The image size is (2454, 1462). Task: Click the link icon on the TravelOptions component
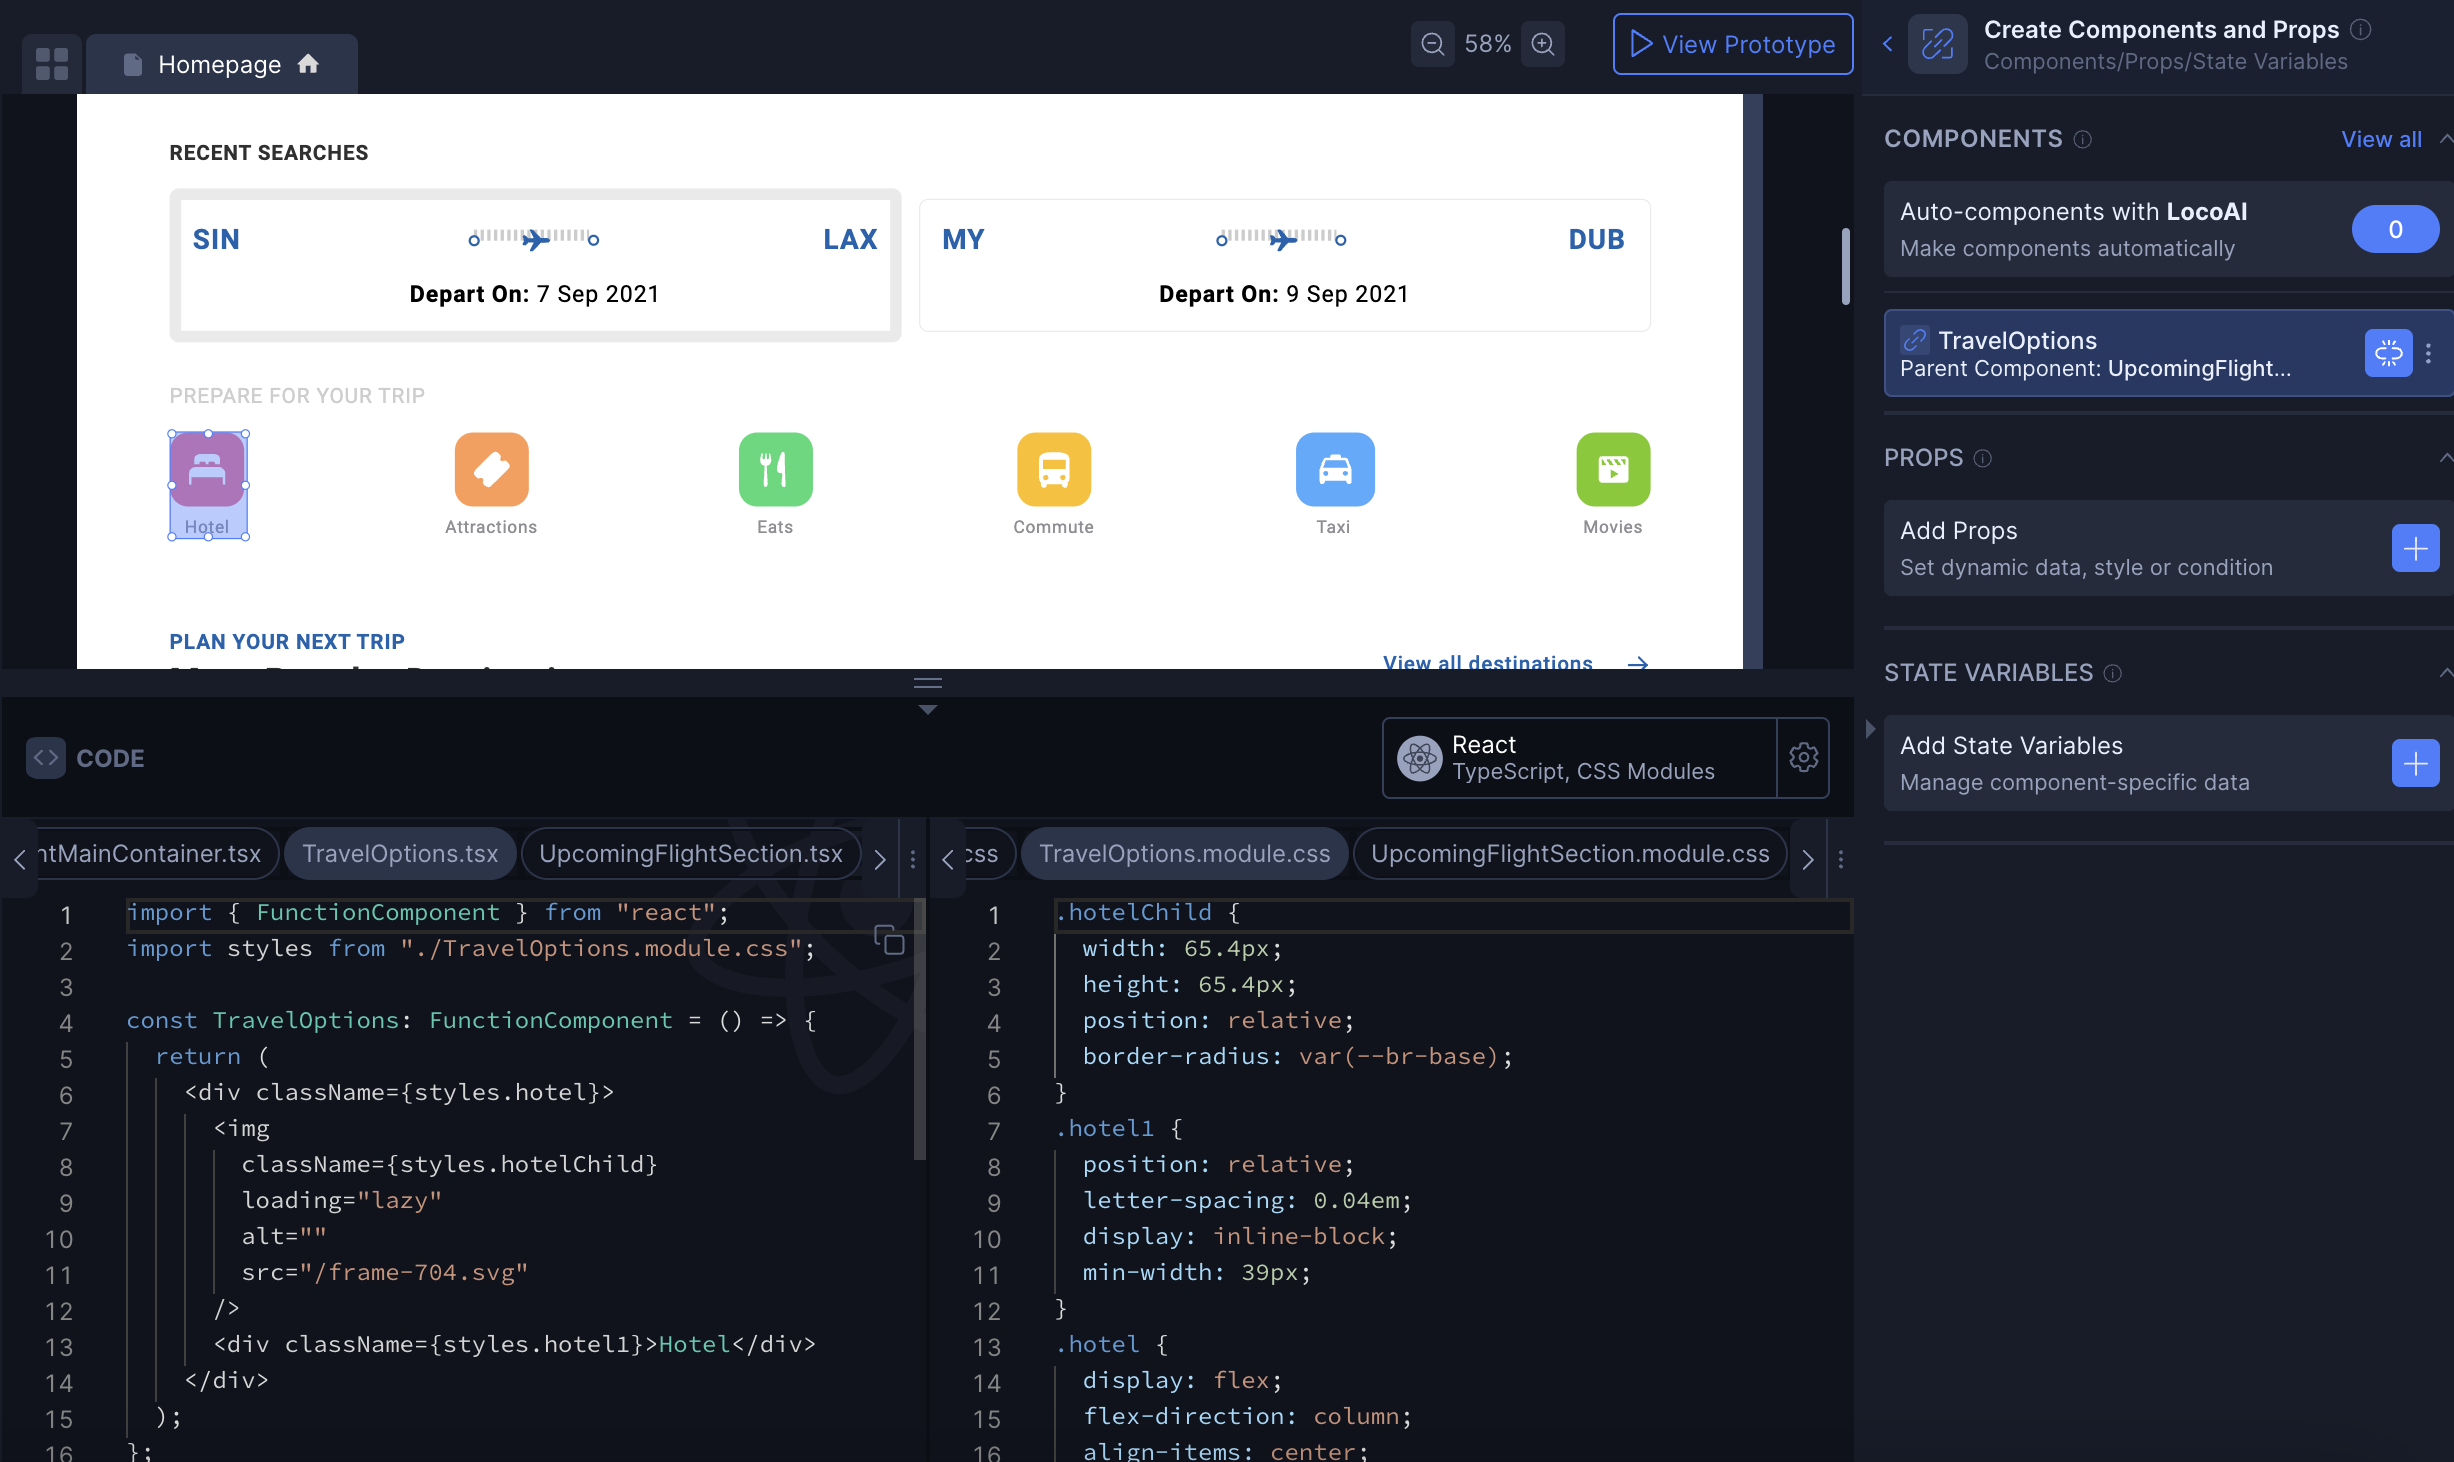point(1914,340)
